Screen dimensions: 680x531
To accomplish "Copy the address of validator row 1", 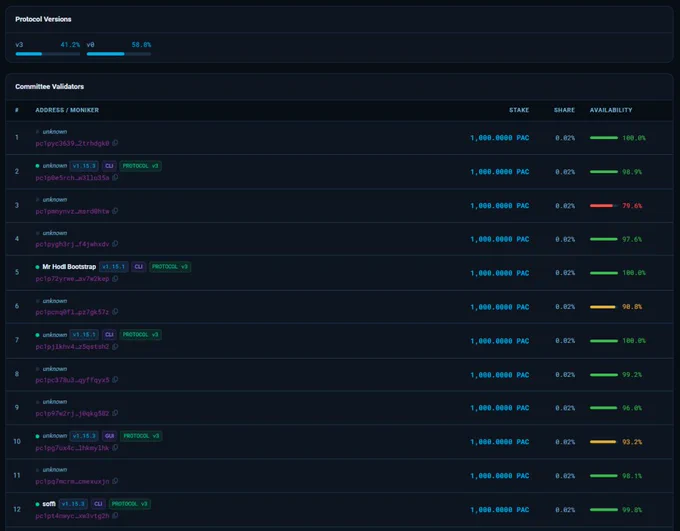I will [x=115, y=143].
